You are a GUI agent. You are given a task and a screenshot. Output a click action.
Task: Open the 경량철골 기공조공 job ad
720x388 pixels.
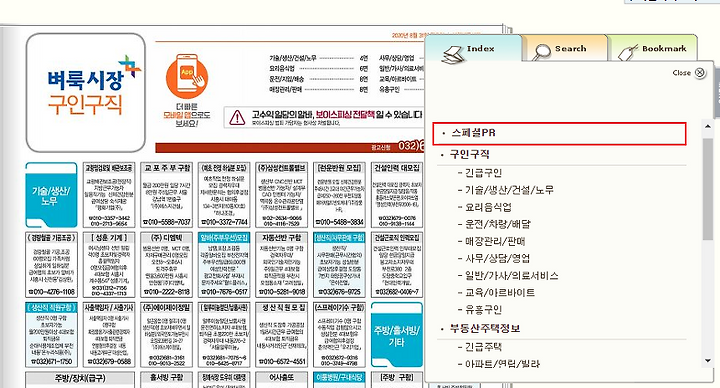point(51,264)
